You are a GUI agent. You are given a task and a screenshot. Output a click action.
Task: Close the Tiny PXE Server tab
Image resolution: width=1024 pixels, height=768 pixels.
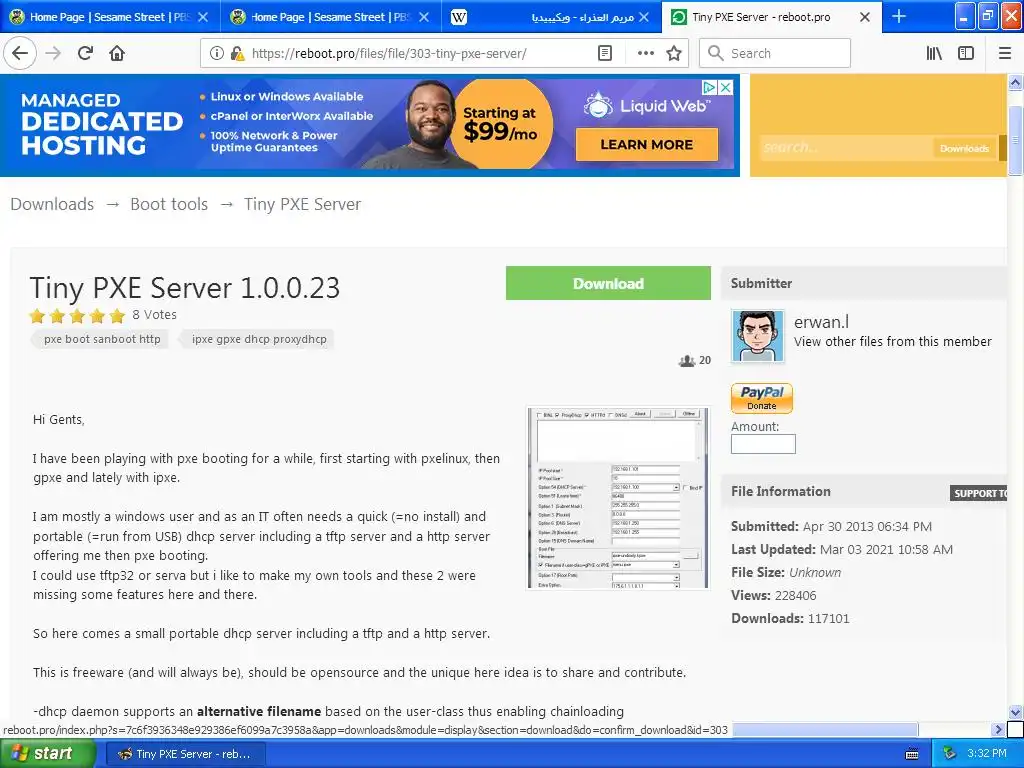865,17
